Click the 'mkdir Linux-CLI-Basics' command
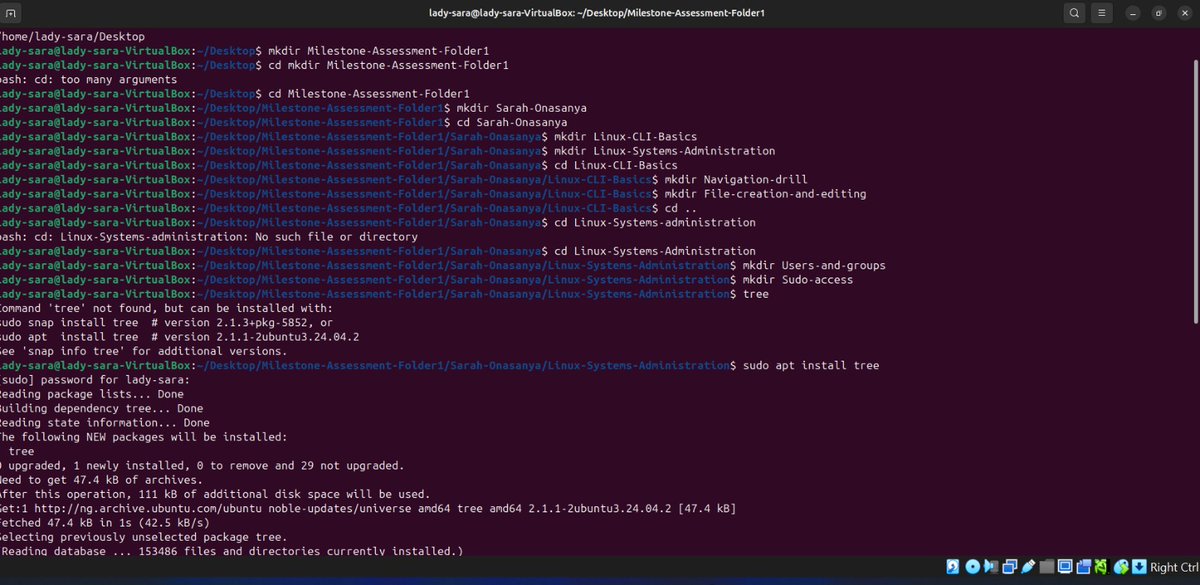The image size is (1200, 585). [625, 136]
